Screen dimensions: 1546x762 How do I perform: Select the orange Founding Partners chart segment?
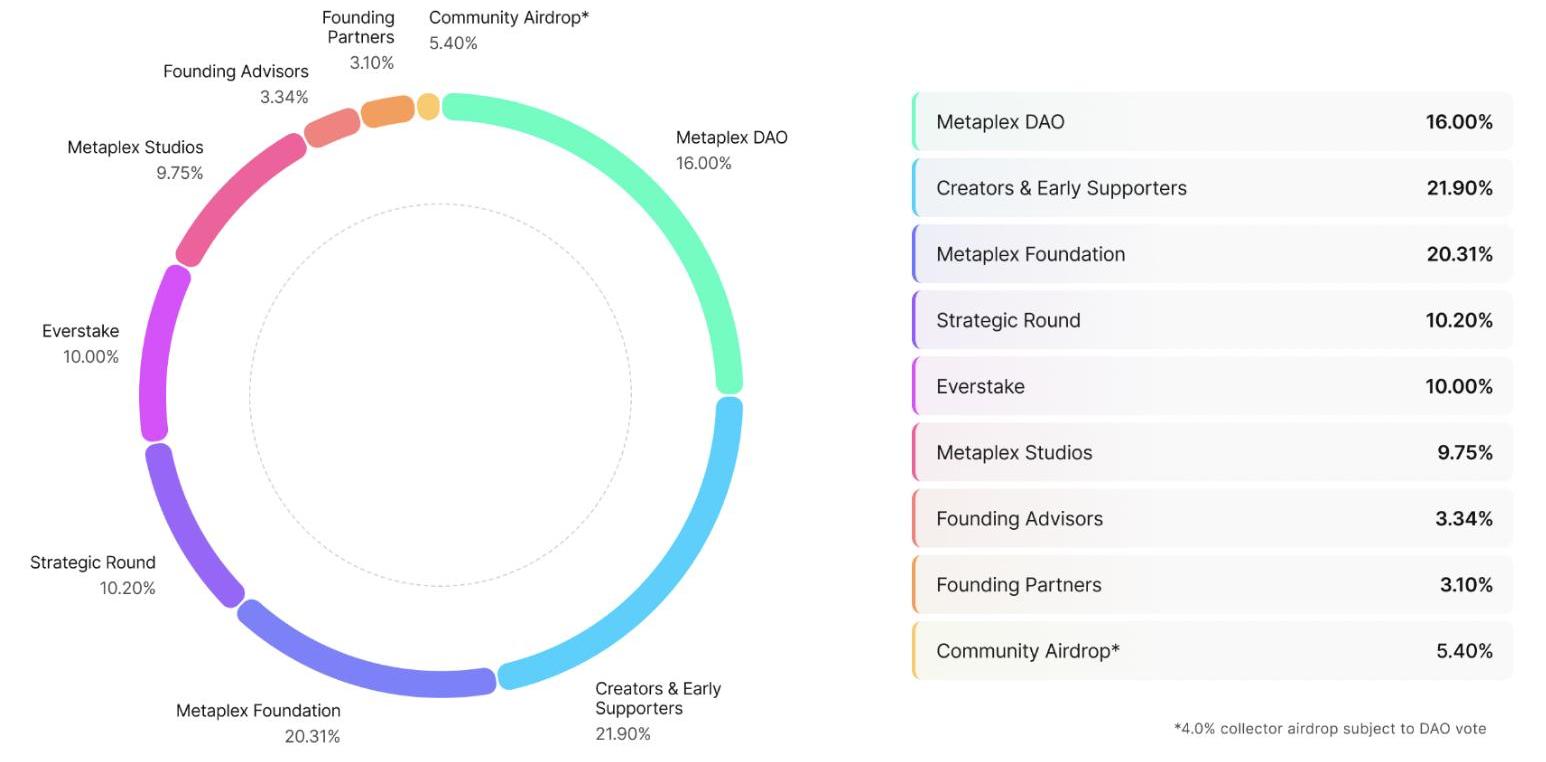click(x=387, y=111)
